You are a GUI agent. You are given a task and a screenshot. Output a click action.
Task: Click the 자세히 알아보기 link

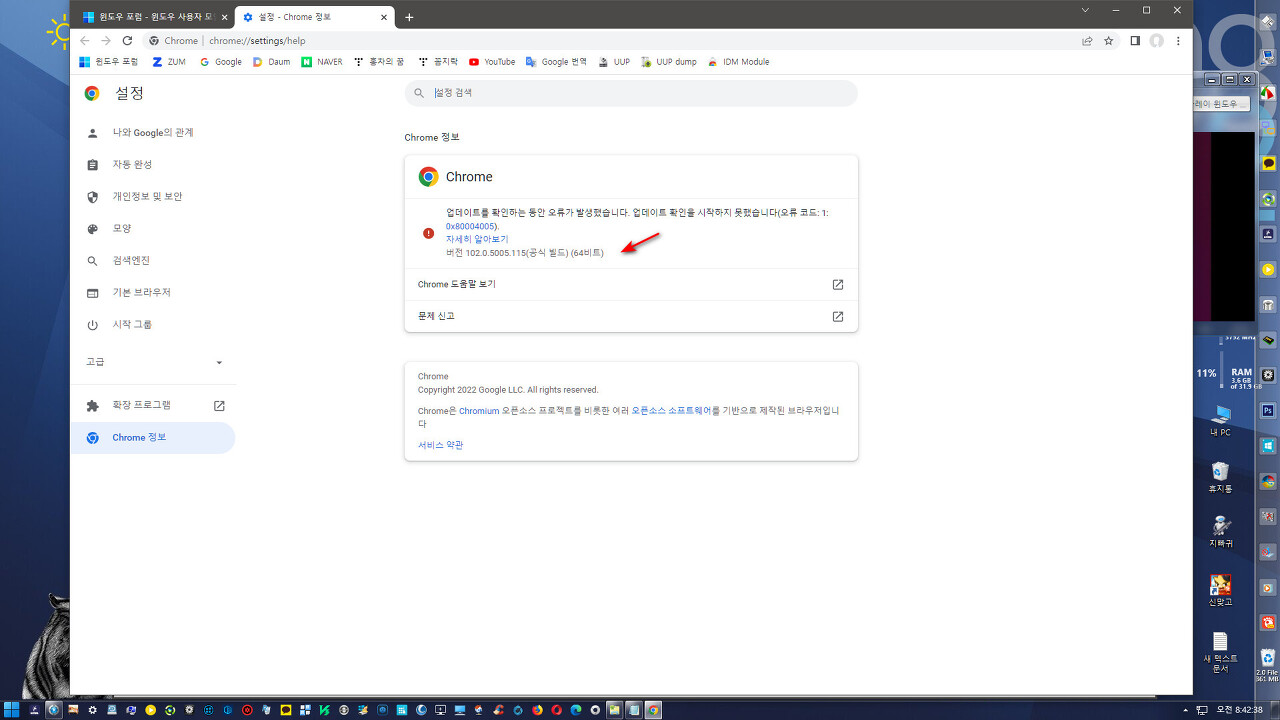[x=477, y=240]
